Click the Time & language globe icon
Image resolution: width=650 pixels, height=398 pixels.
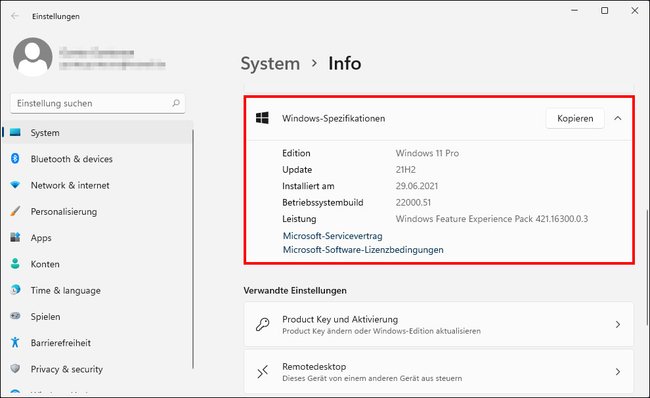click(x=15, y=290)
